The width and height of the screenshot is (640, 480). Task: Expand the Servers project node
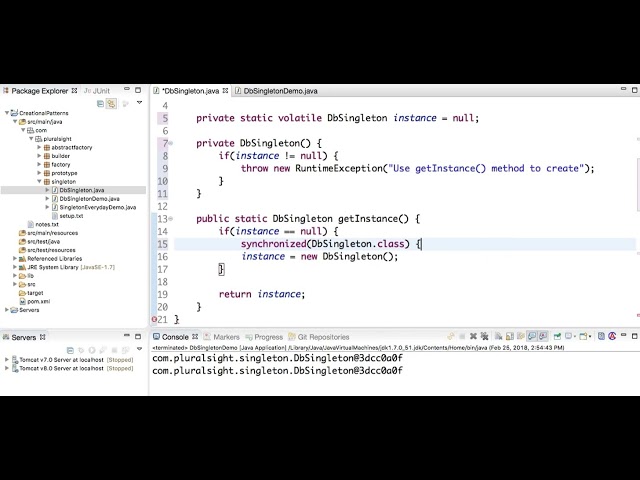[x=7, y=310]
